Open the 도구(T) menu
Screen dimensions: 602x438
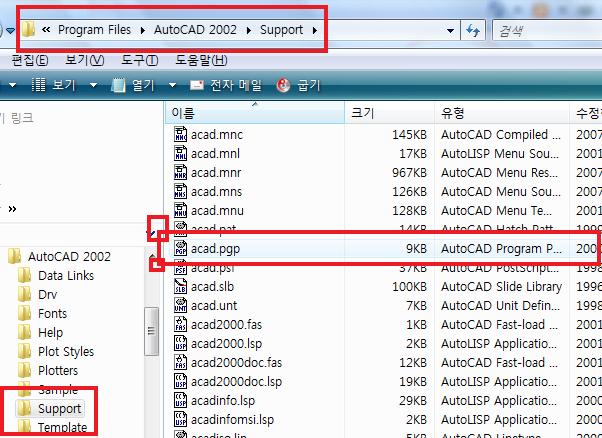tap(140, 60)
